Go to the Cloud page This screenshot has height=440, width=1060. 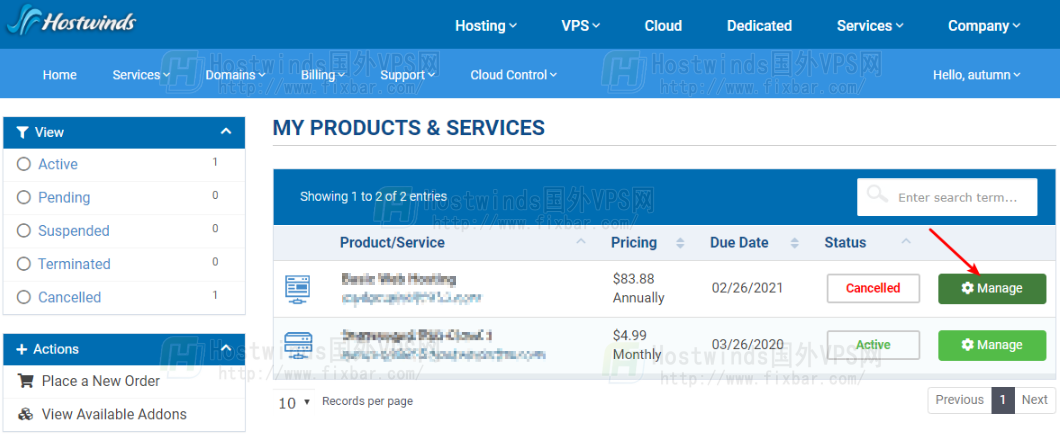(x=663, y=26)
